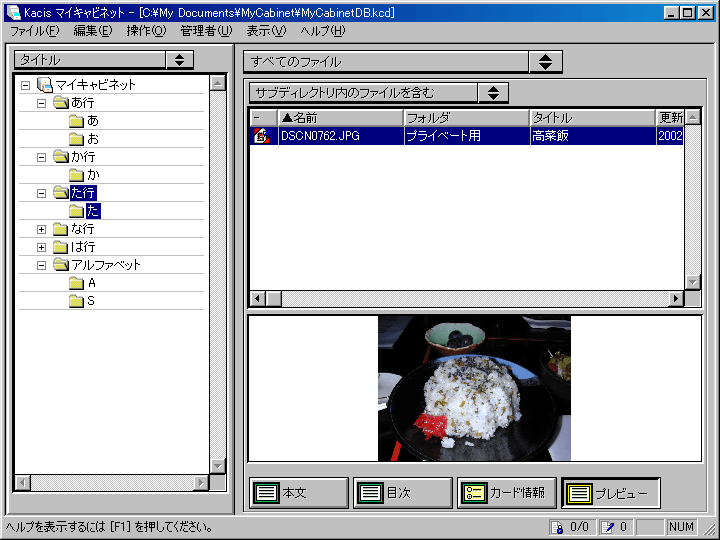The width and height of the screenshot is (720, 540).
Task: Click the tree panel scroll up arrow
Action: click(x=217, y=83)
